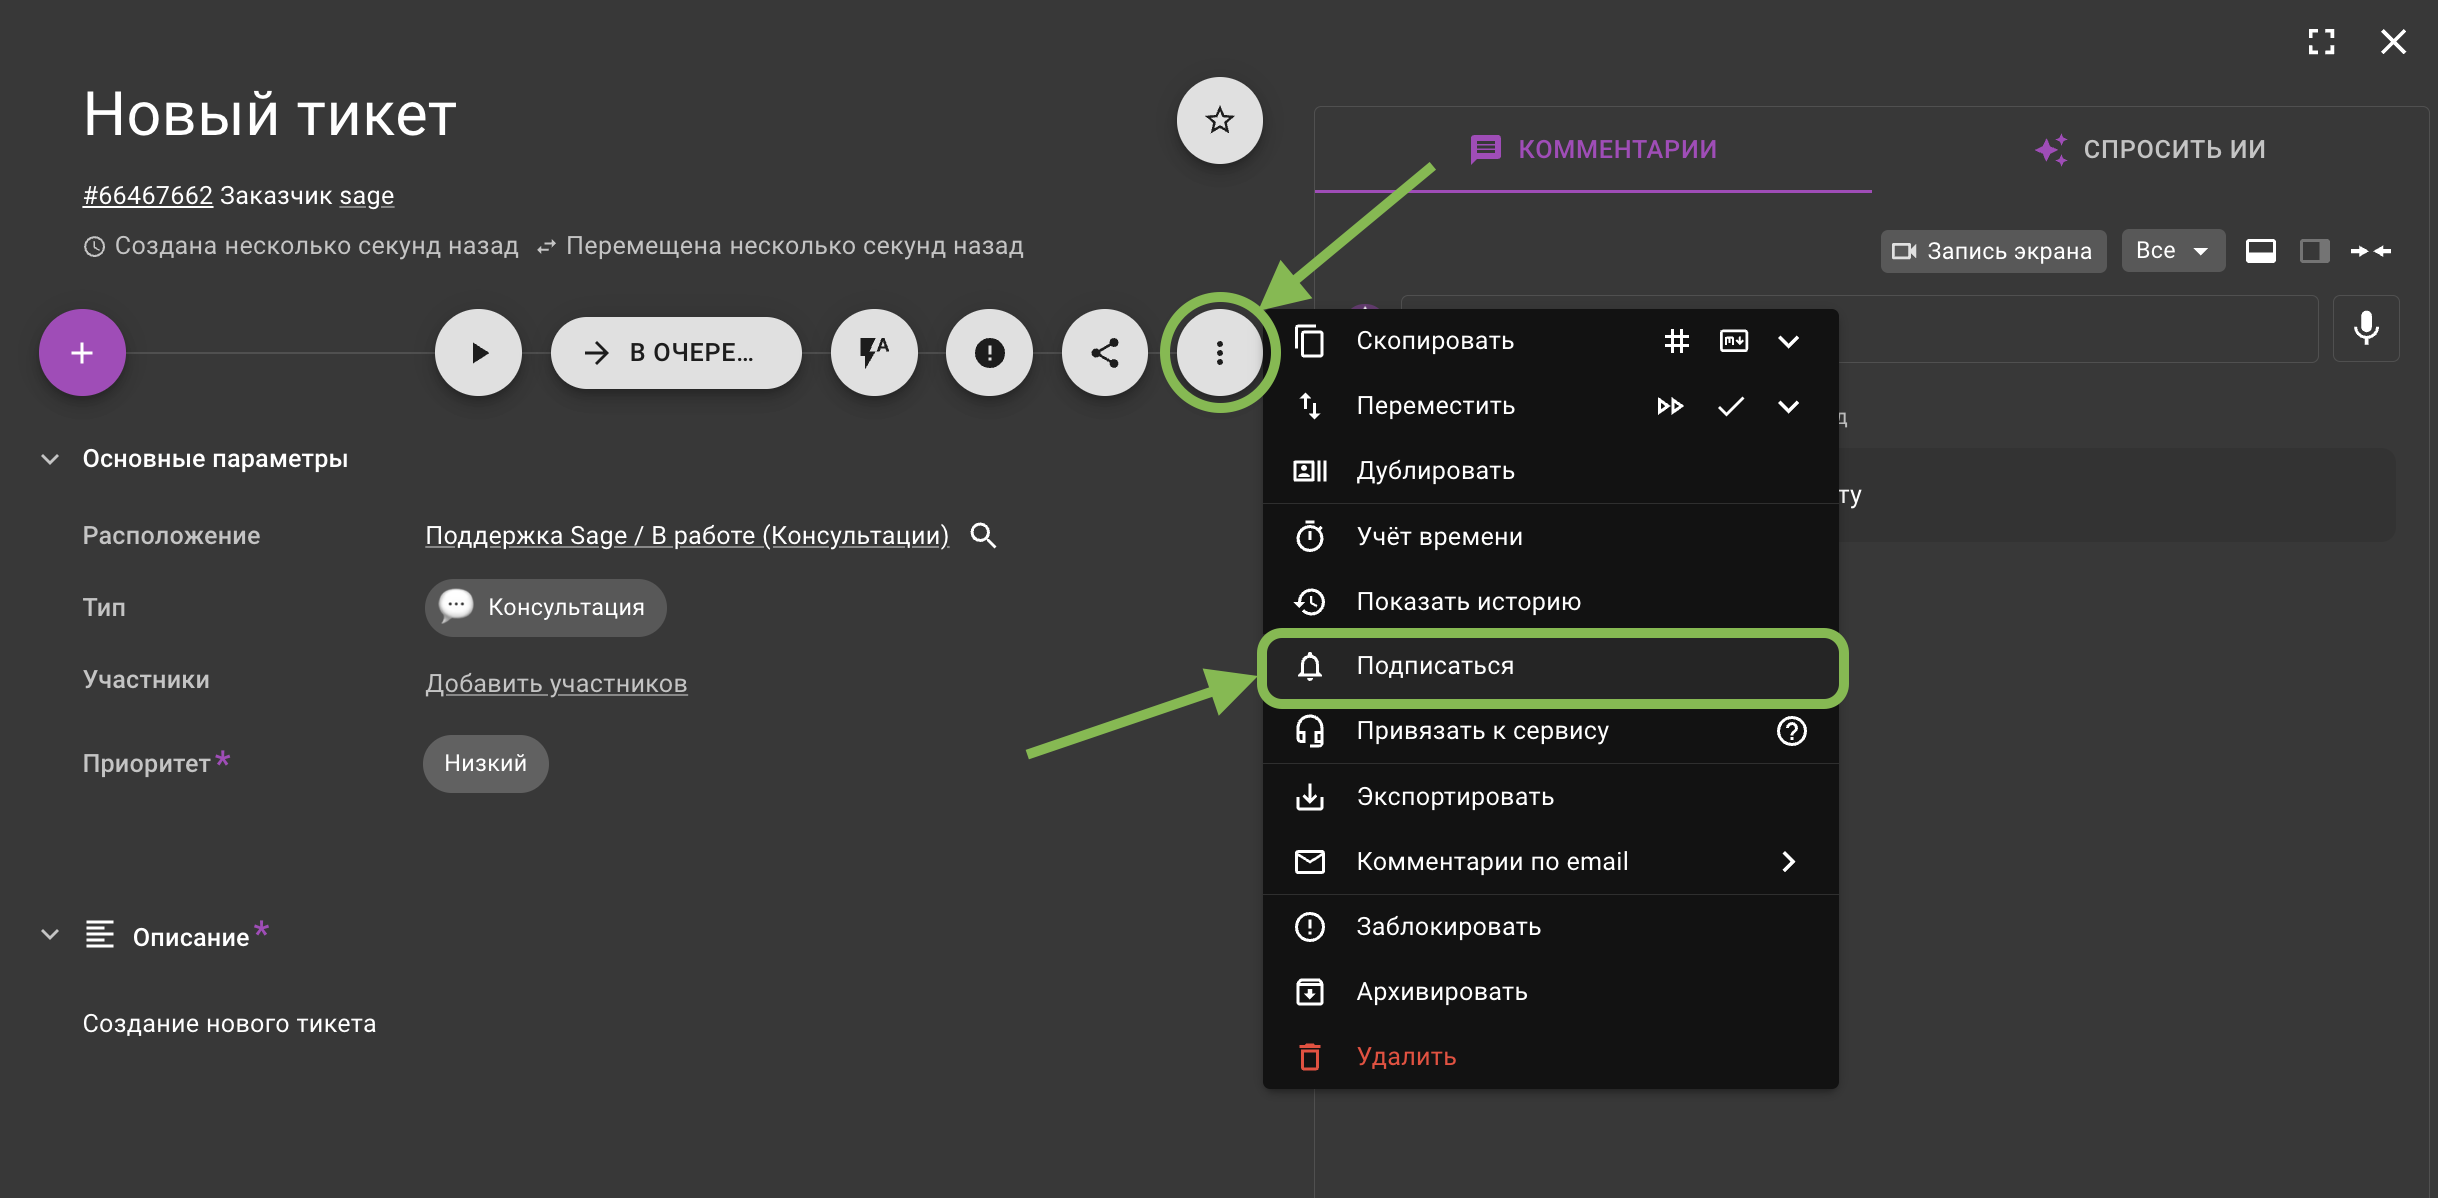Click the exclamation mark block button
The height and width of the screenshot is (1198, 2438).
click(989, 353)
